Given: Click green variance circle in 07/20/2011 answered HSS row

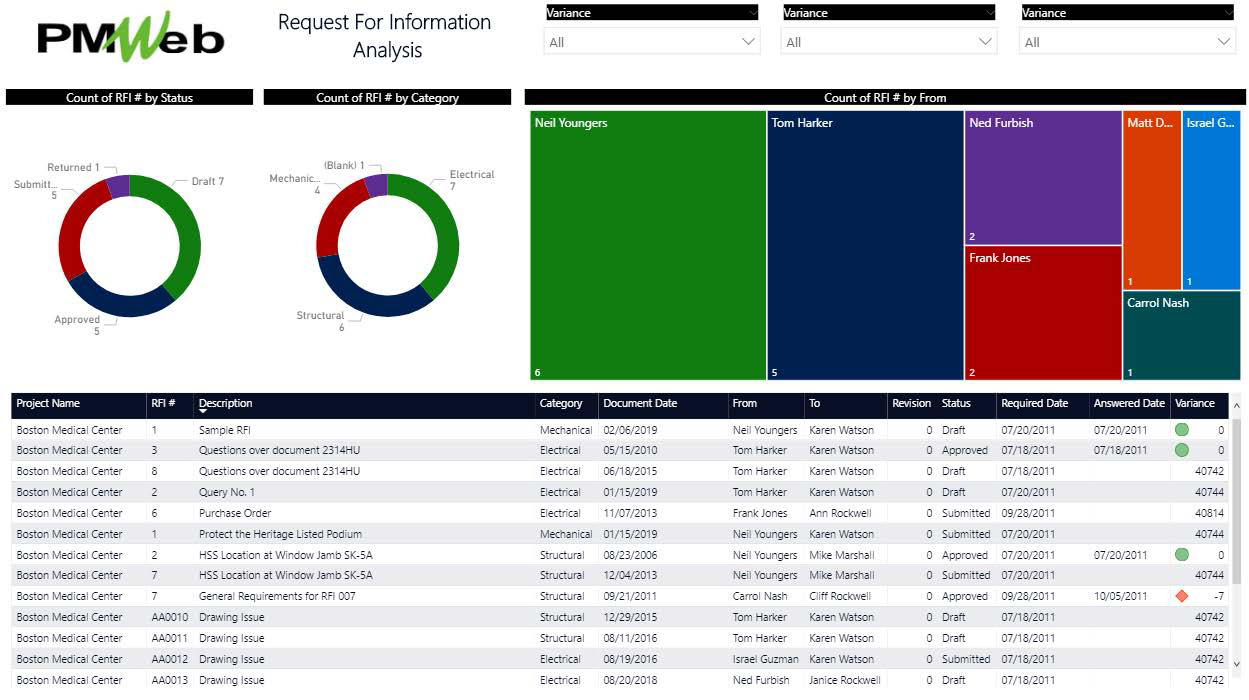Looking at the screenshot, I should coord(1182,554).
